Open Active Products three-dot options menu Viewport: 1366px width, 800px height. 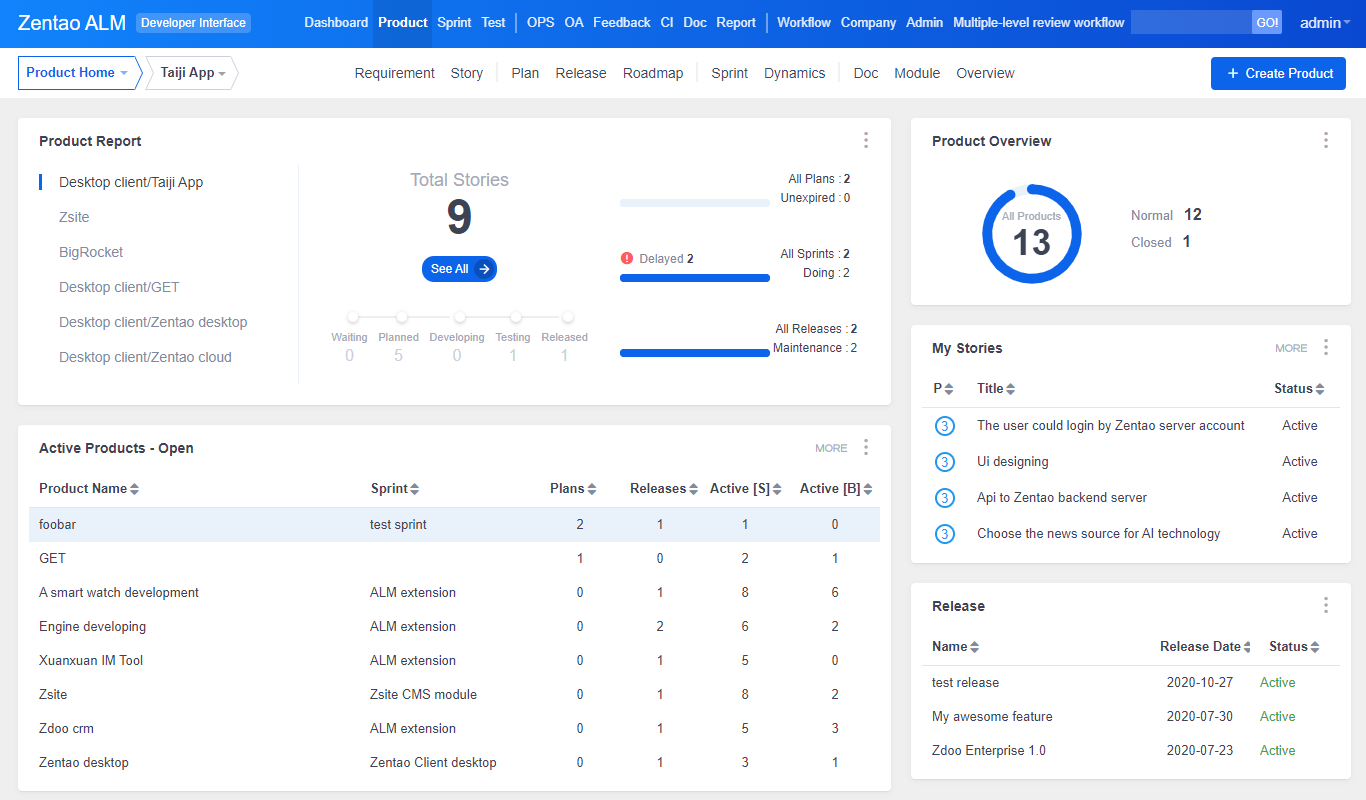tap(866, 448)
